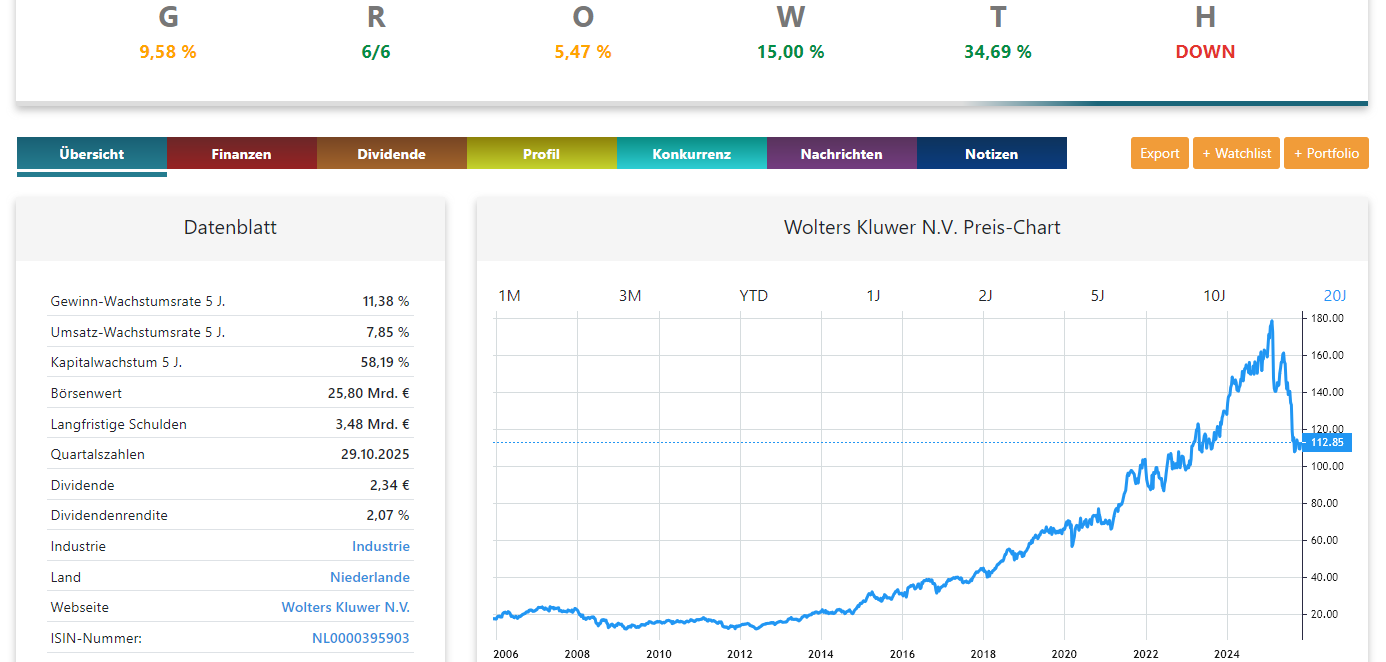Open the Dividende tab
Screen dimensions: 1386x662
[391, 154]
